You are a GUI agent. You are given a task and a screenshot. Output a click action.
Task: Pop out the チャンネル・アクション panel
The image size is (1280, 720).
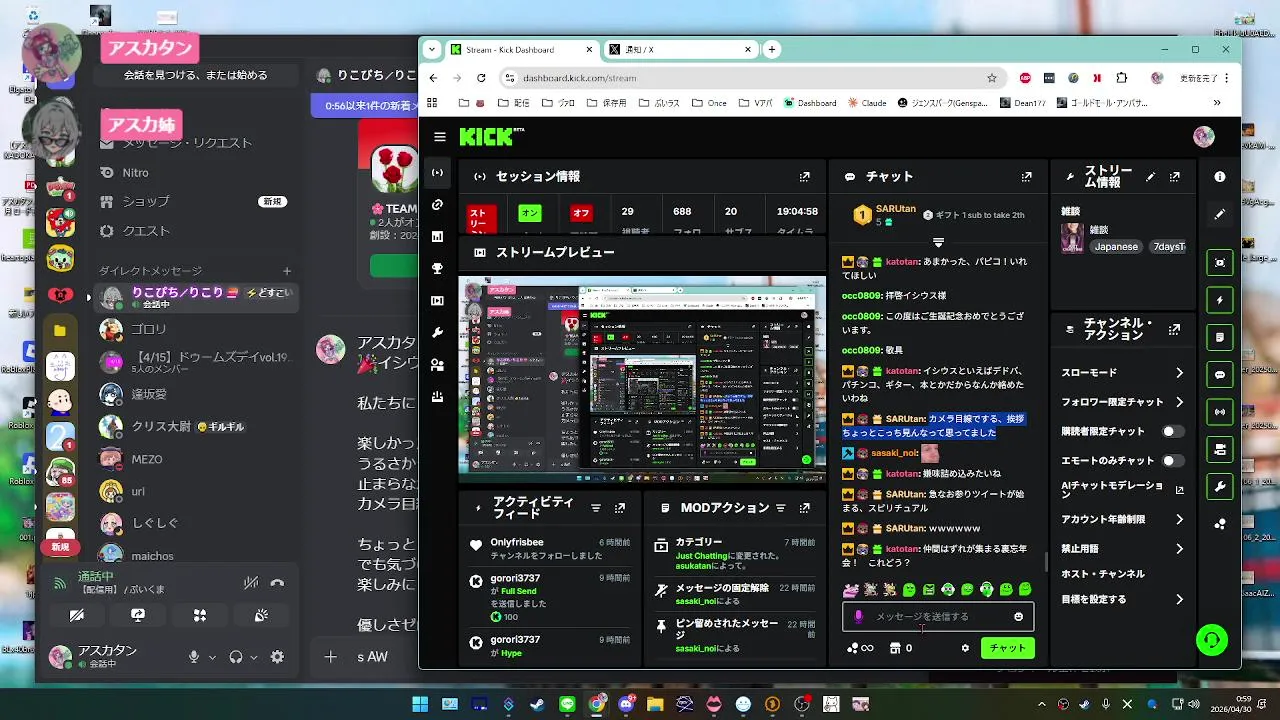coord(1174,329)
